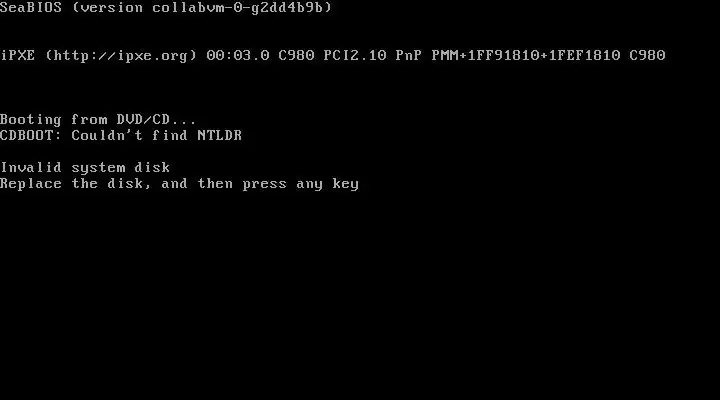This screenshot has width=720, height=400.
Task: Click the word 'Invalid'
Action: [30, 168]
